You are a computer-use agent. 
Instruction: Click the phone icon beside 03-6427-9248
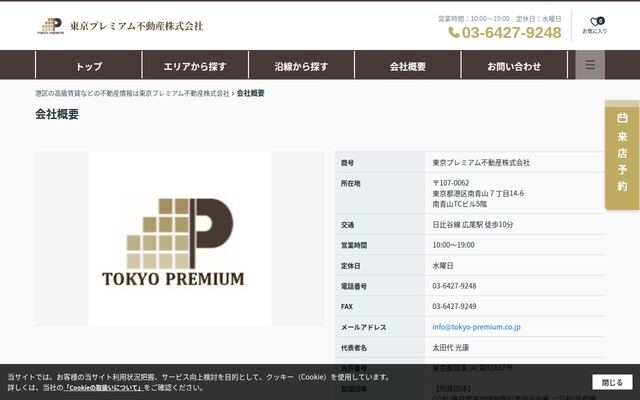click(454, 32)
